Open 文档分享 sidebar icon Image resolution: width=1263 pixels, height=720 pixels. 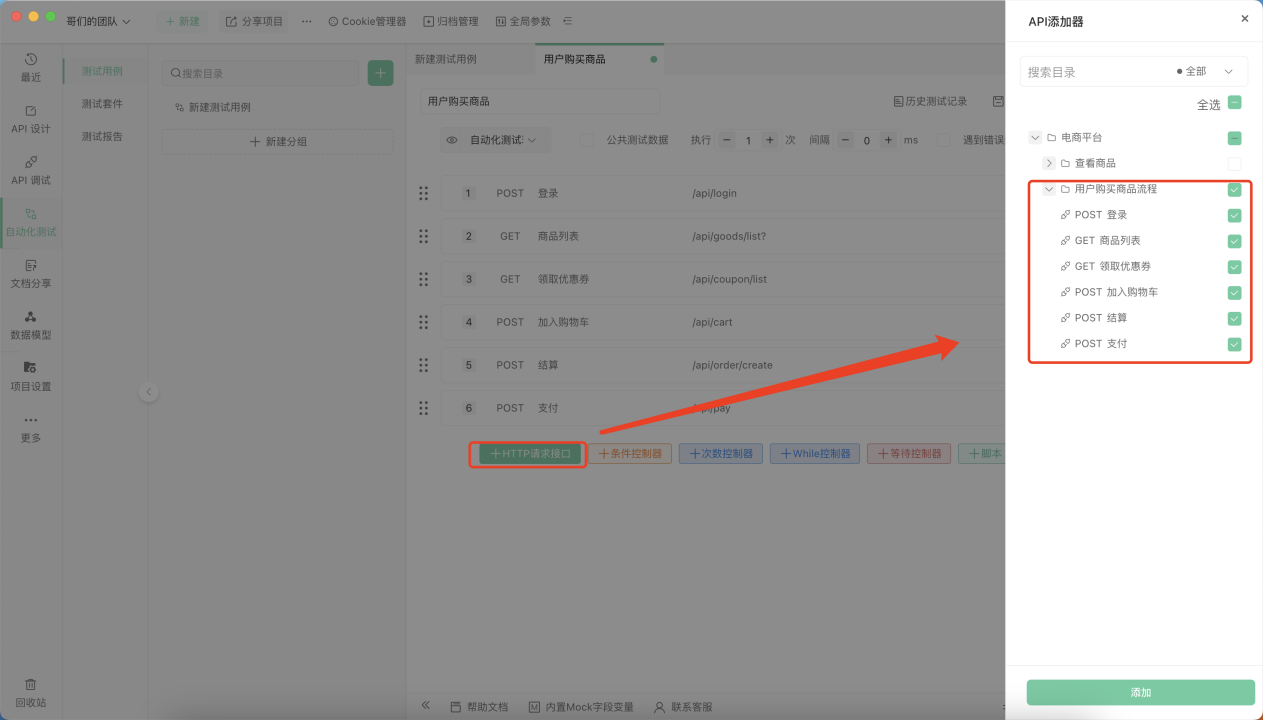[x=31, y=273]
